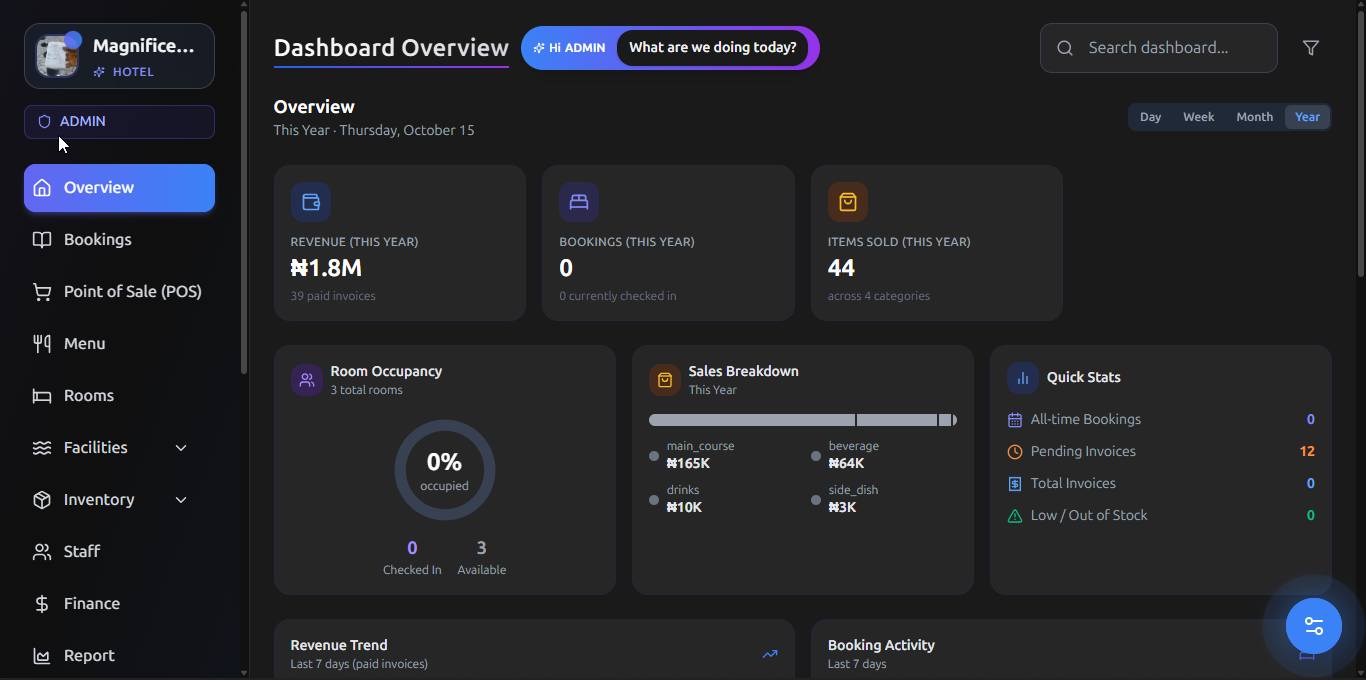Switch the overview range to Week

click(x=1199, y=117)
